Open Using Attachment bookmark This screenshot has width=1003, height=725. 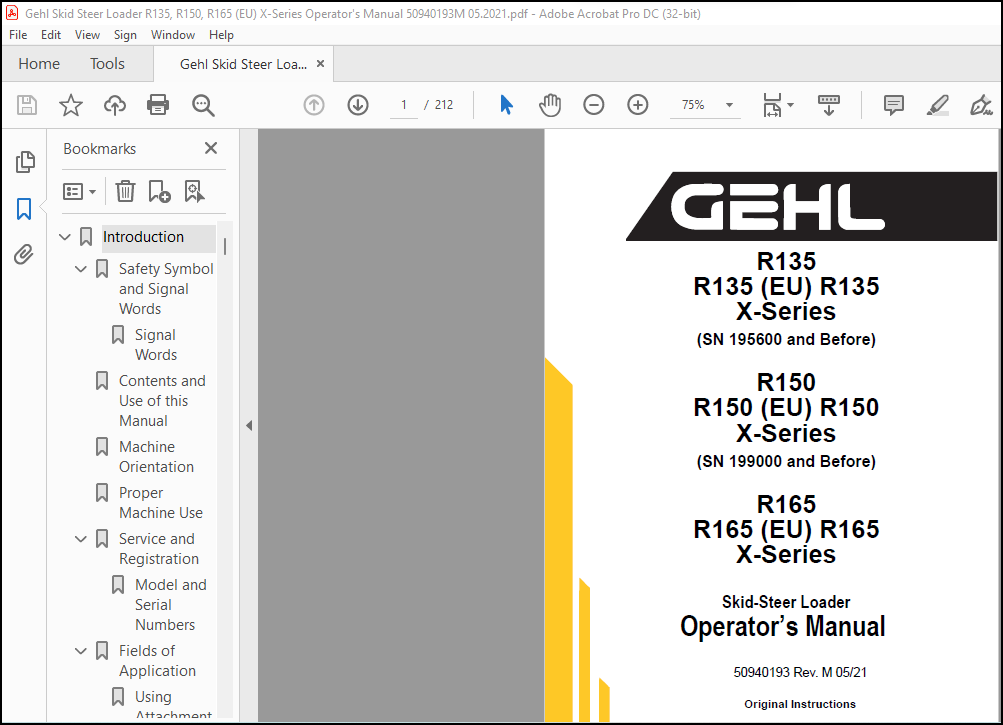point(173,705)
